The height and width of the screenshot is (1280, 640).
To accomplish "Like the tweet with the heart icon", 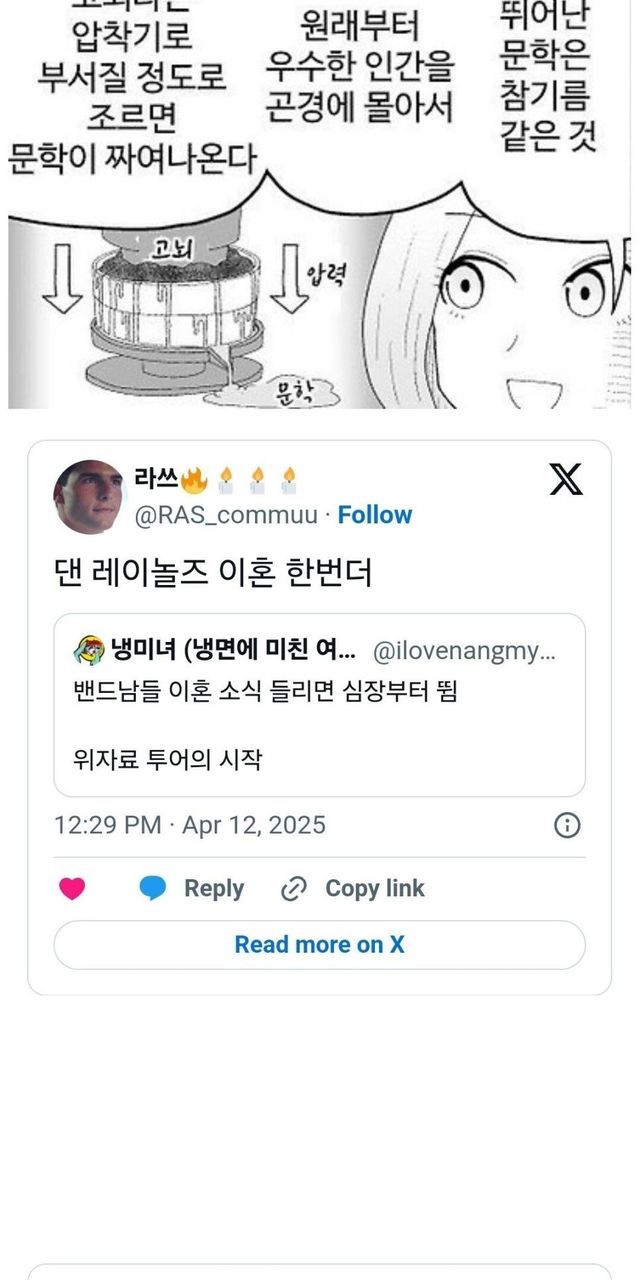I will coord(72,889).
